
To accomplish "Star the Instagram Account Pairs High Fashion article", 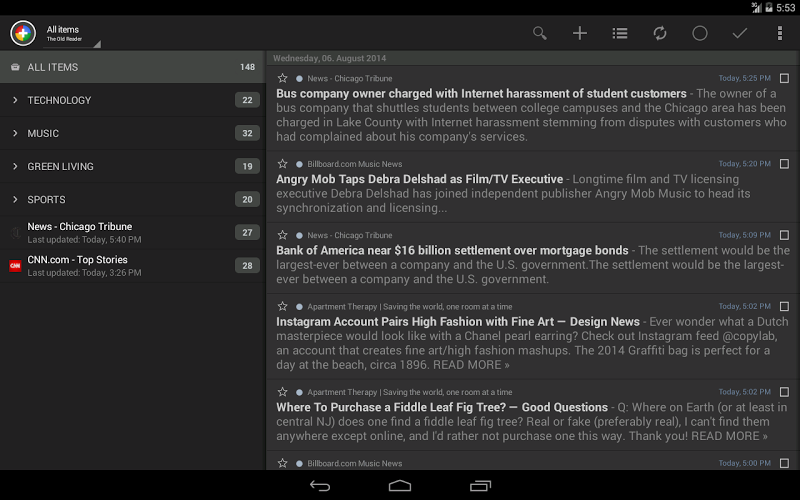I will tap(282, 306).
